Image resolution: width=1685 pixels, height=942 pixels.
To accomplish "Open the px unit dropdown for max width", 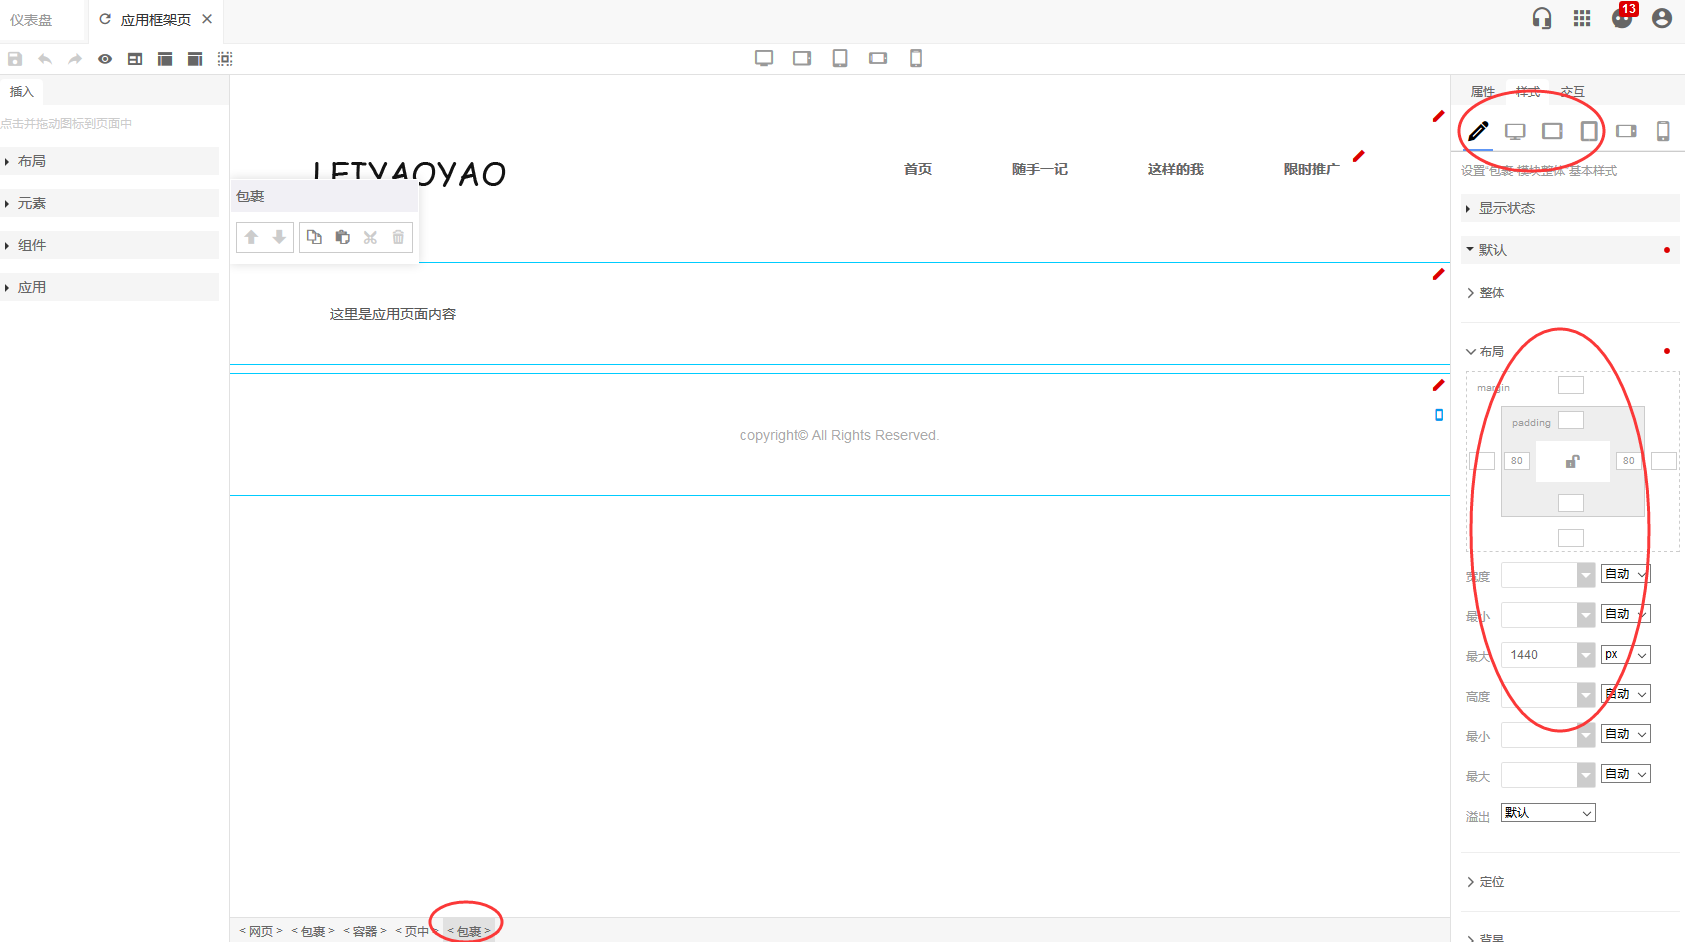I will [1625, 655].
